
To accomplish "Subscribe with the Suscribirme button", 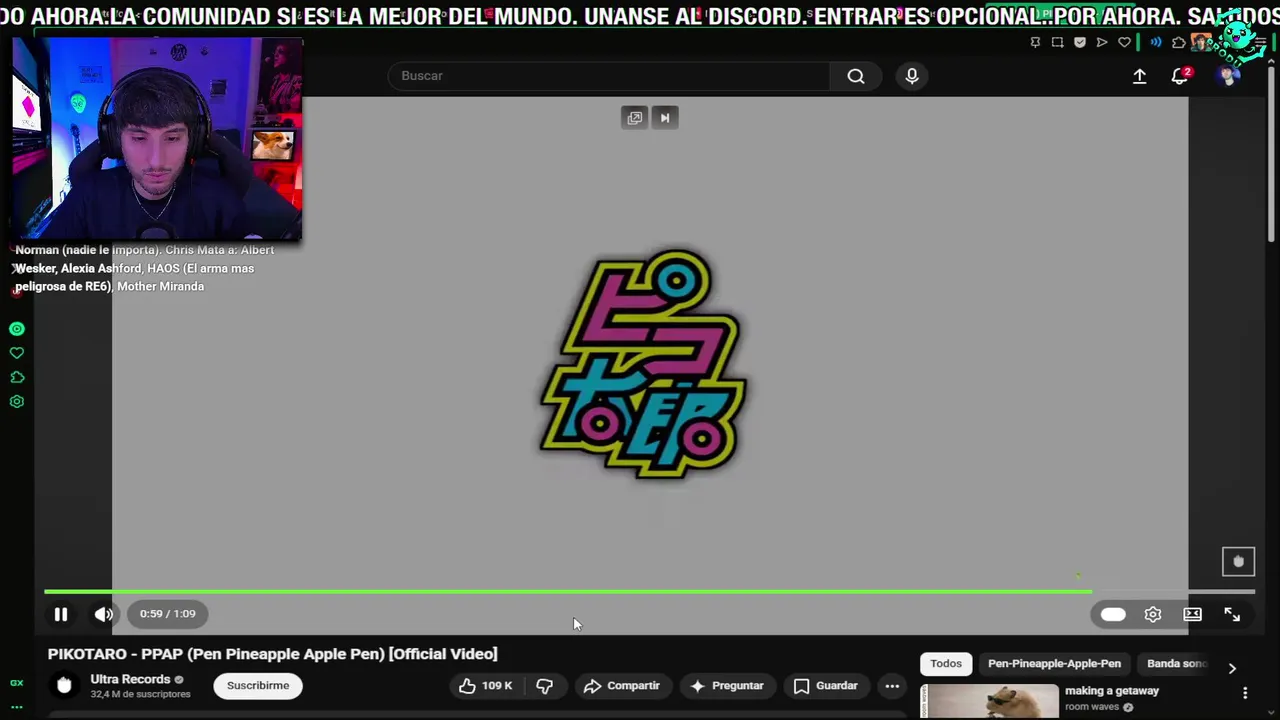I will tap(258, 686).
